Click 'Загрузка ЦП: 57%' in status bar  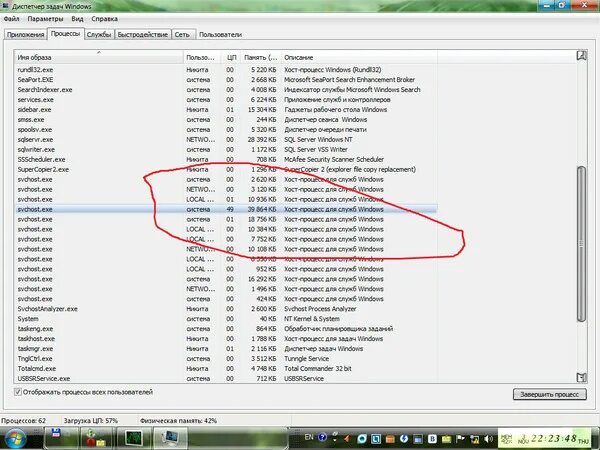[91, 421]
